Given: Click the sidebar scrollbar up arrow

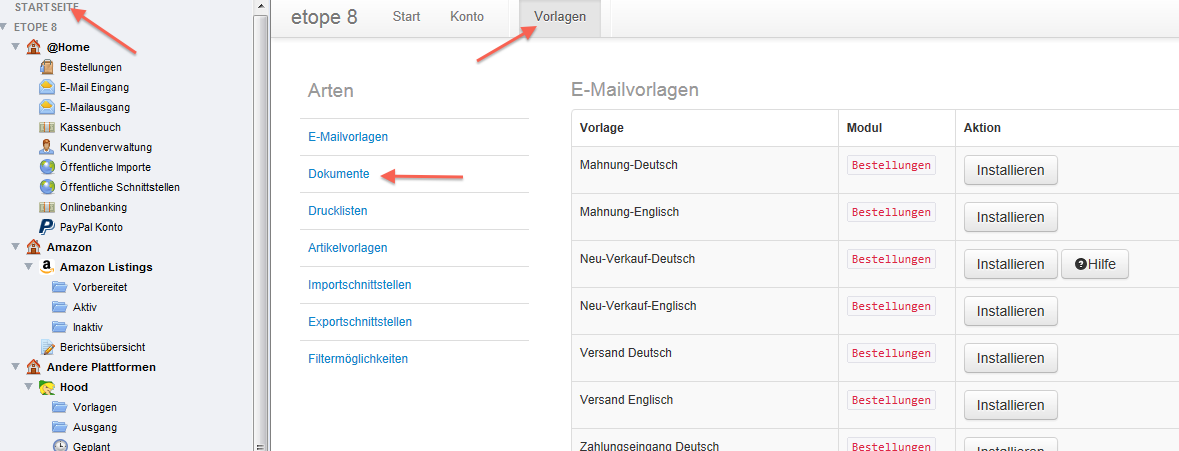Looking at the screenshot, I should (260, 7).
